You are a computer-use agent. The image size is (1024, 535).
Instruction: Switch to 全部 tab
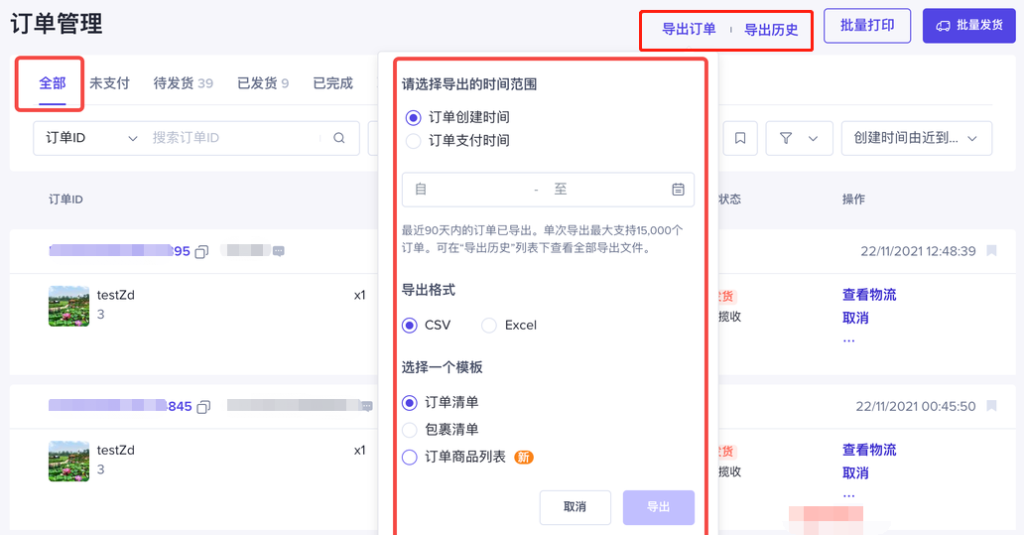52,84
